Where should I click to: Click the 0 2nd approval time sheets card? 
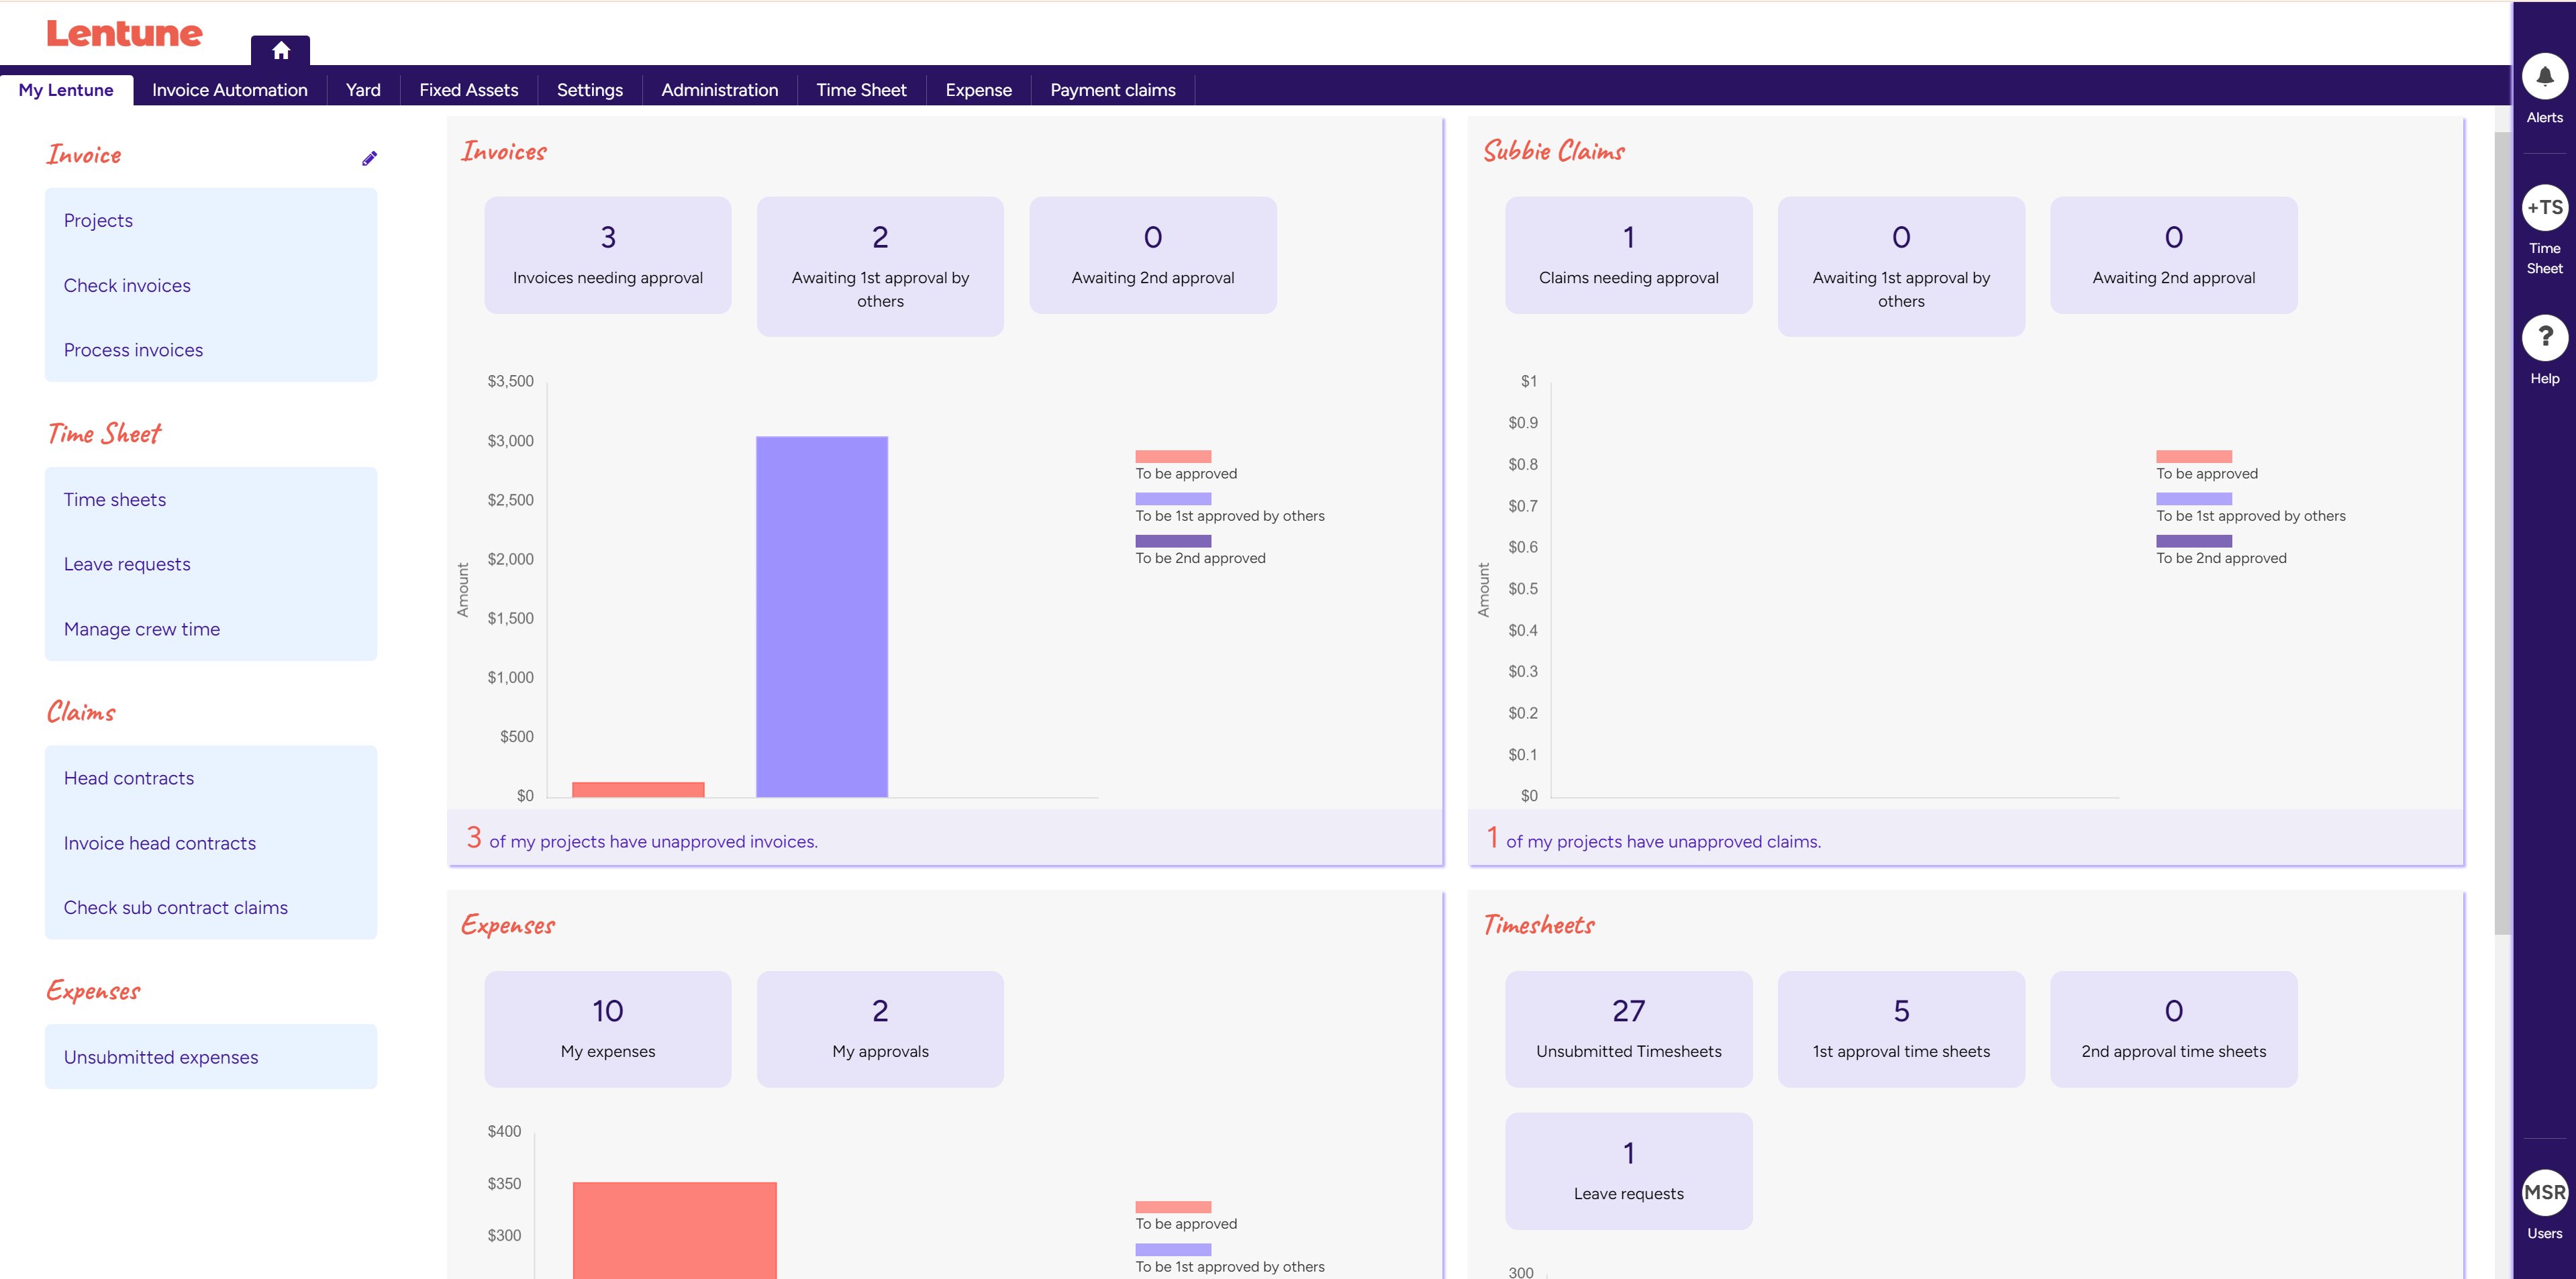pos(2174,1029)
